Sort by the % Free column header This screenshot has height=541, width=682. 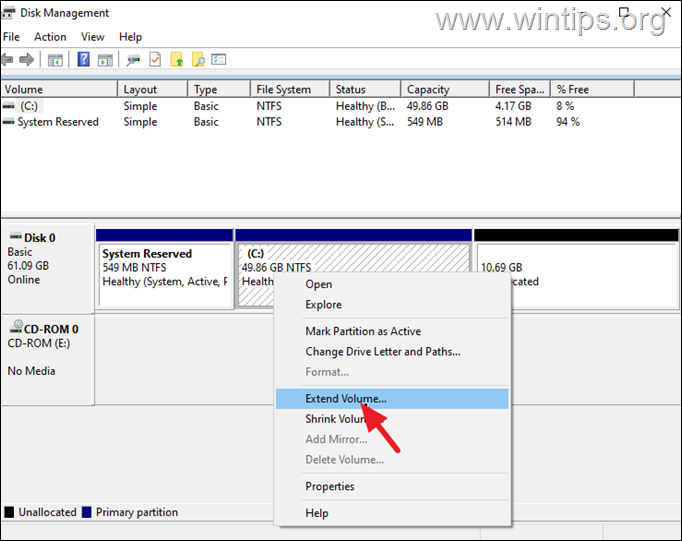(592, 89)
